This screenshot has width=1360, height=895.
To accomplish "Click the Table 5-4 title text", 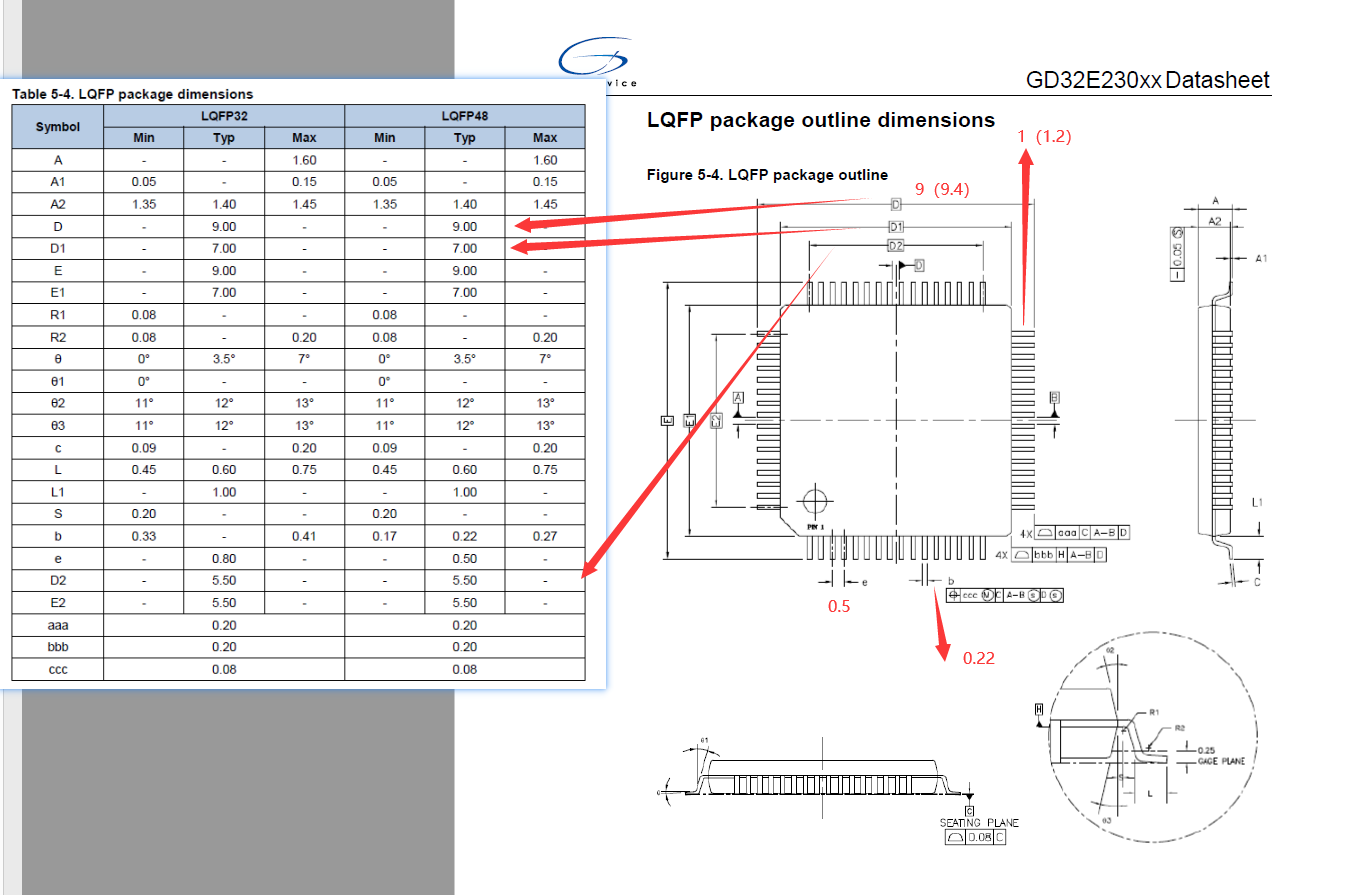I will coord(132,94).
